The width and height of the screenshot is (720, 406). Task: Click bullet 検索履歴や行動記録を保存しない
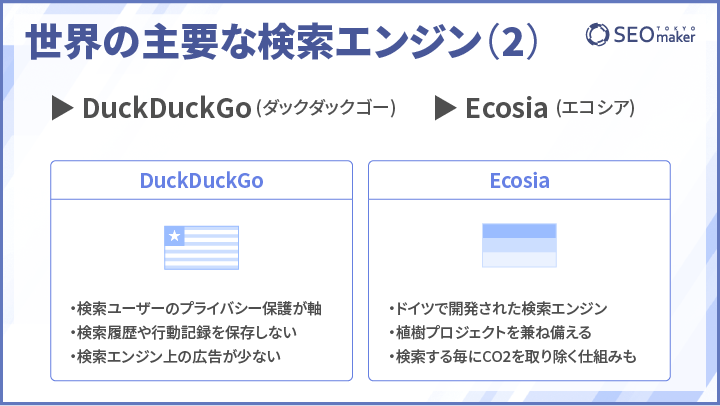(x=184, y=333)
